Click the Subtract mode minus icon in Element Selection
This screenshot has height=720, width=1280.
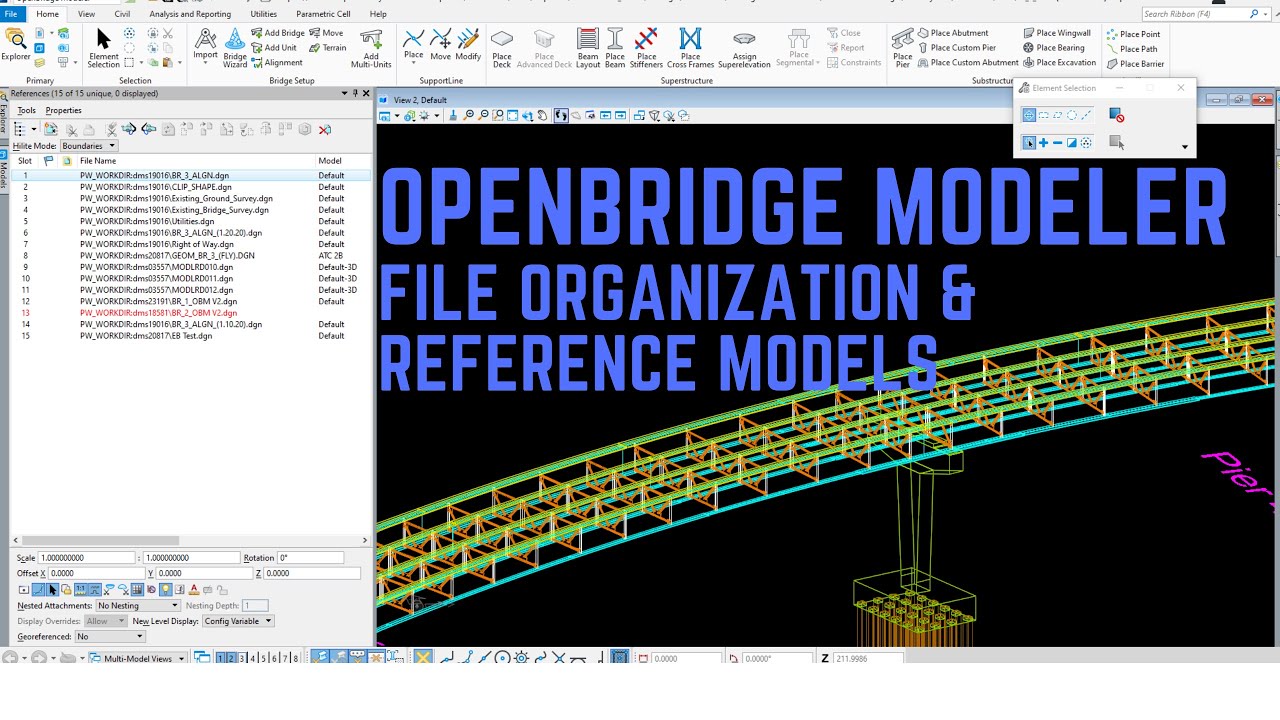pos(1057,143)
